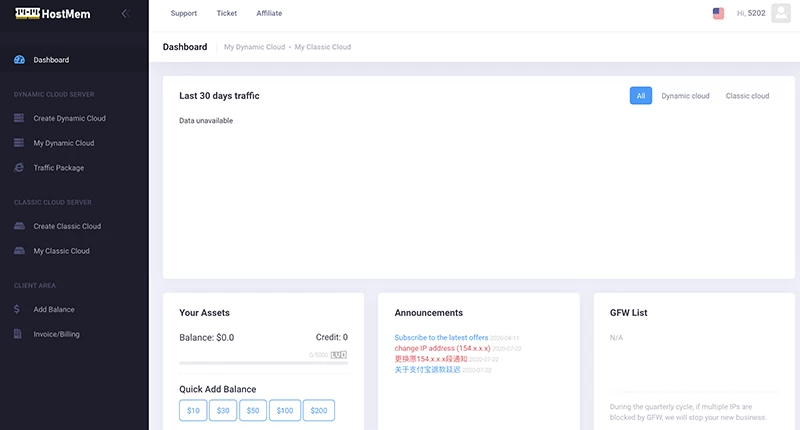
Task: Click the HostMem logo
Action: tap(44, 13)
